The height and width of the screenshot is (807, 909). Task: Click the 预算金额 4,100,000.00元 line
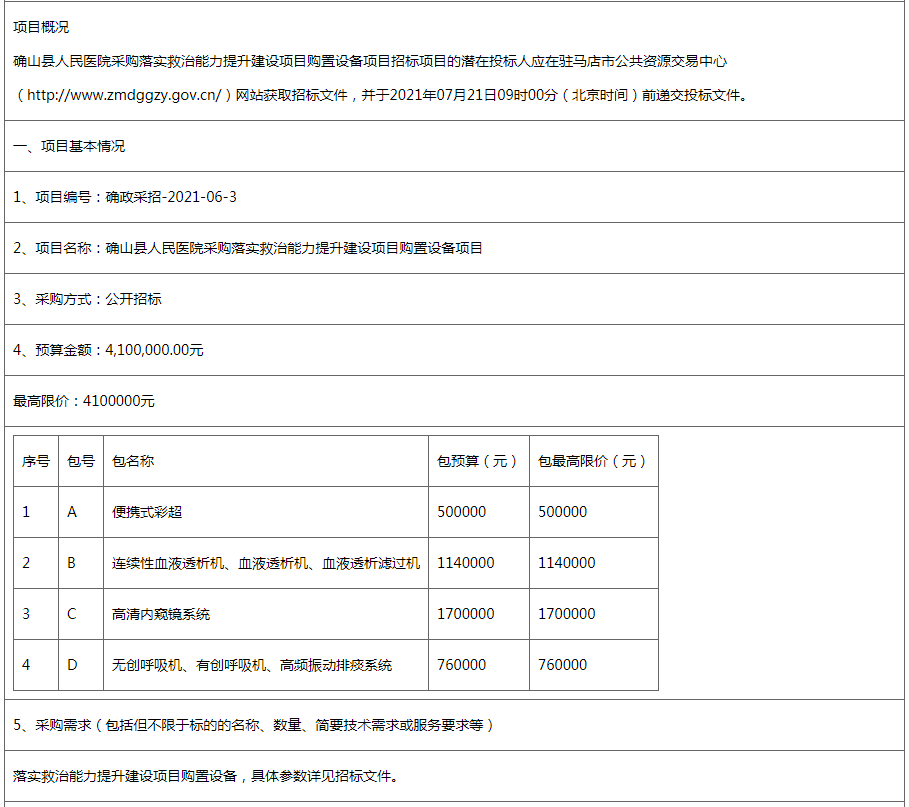coord(108,350)
